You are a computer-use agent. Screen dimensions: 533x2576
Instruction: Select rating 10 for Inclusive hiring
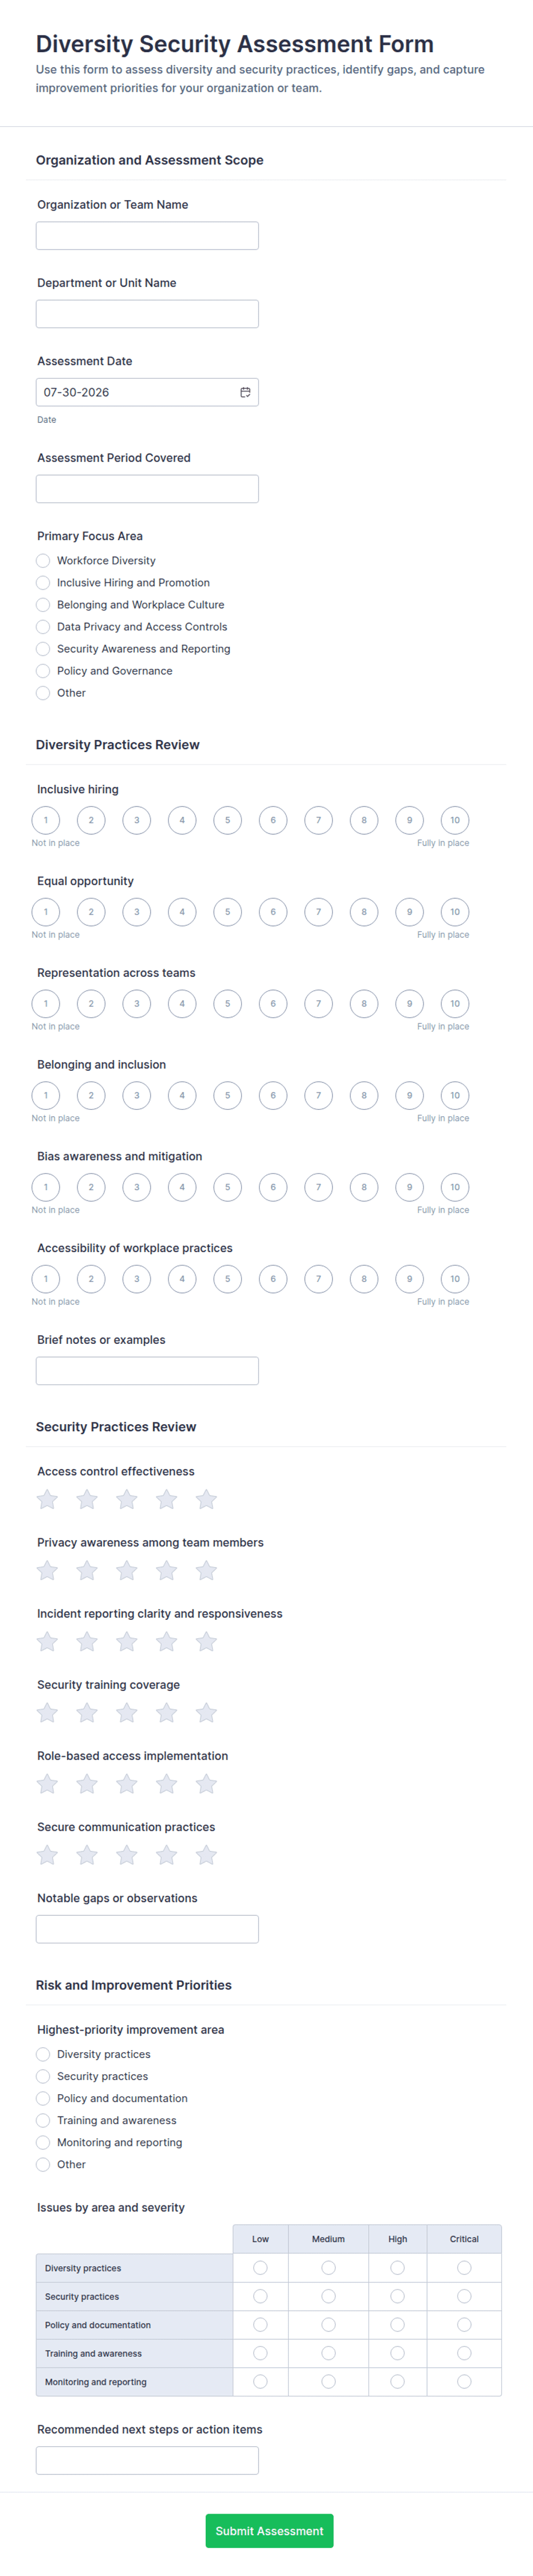click(455, 820)
